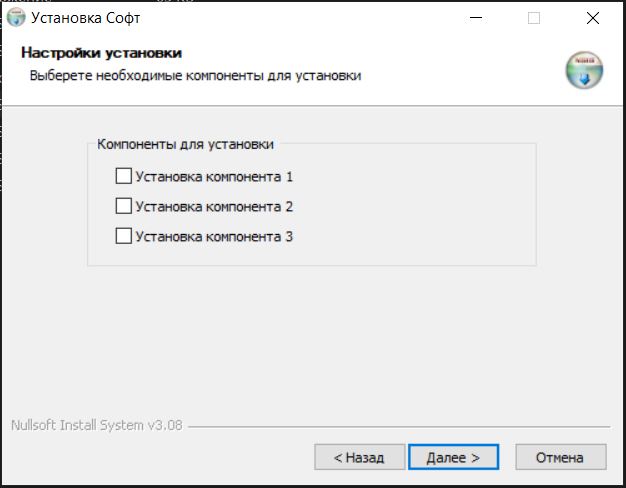Click the subtitle "Выберете необходимые компоненты для установки"
The width and height of the screenshot is (626, 488).
point(195,75)
